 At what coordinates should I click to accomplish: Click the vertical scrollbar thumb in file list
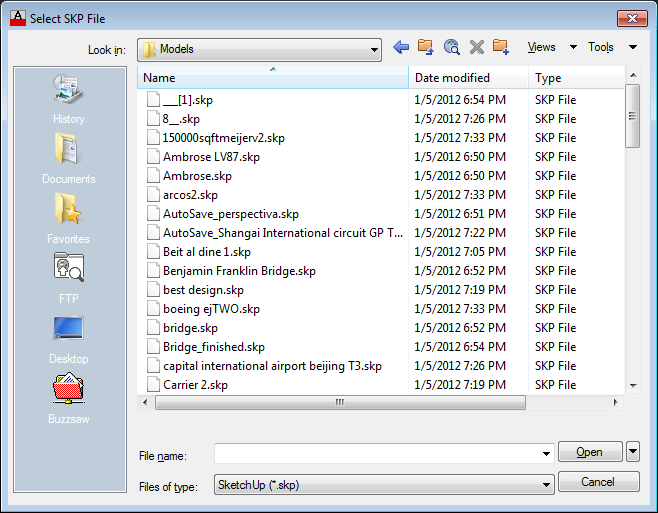(632, 116)
